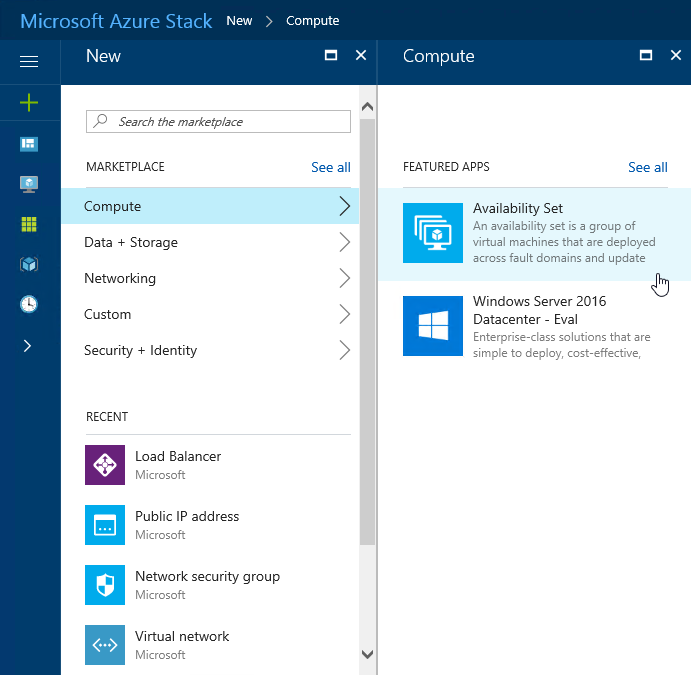
Task: Click the Load Balancer purple icon
Action: [x=105, y=465]
